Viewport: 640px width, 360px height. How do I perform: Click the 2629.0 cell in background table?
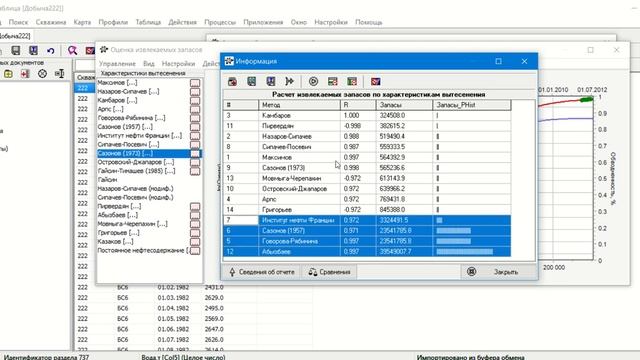tap(214, 298)
